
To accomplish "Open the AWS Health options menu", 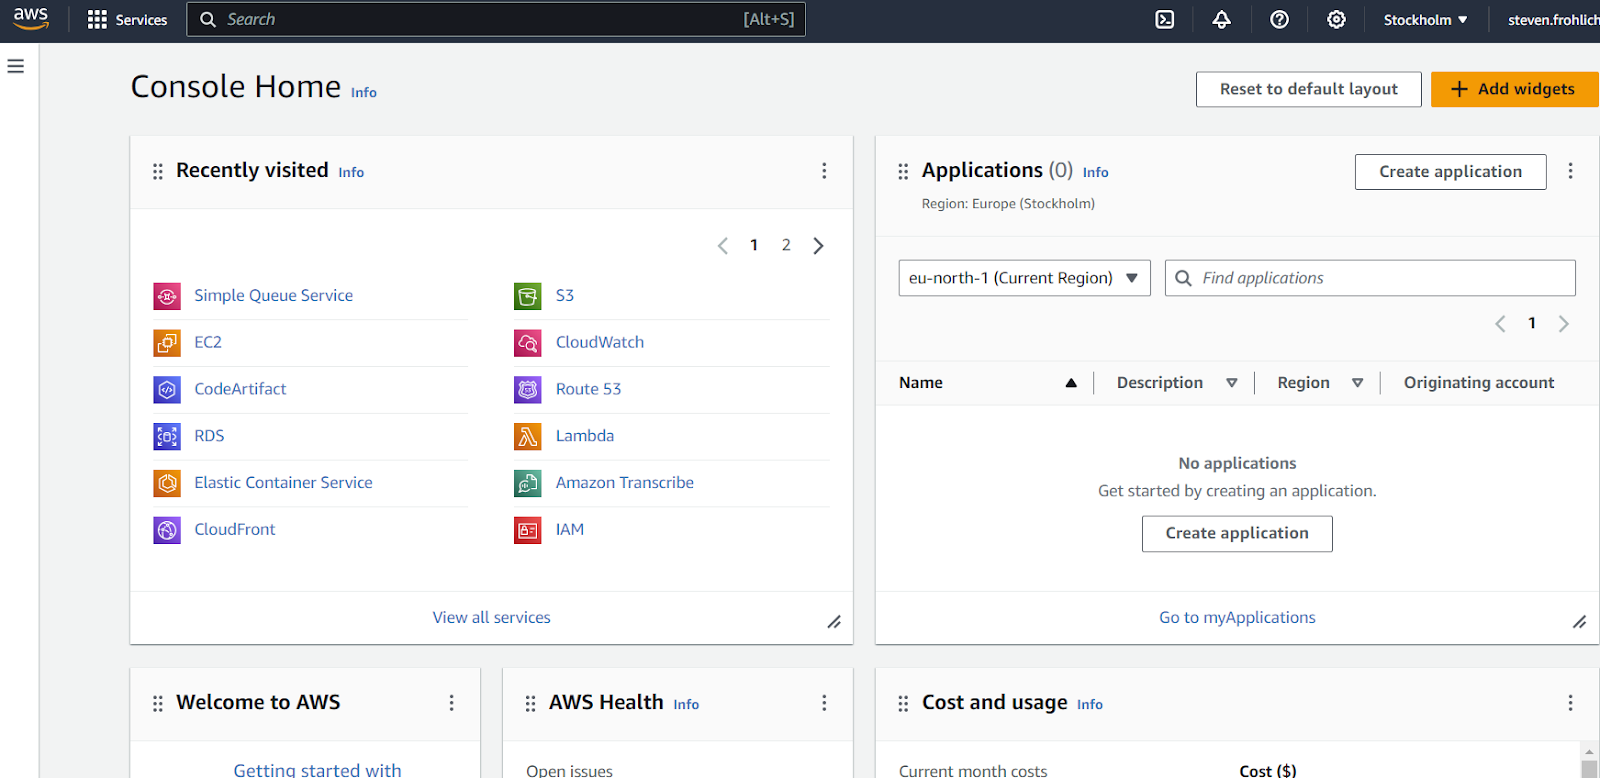I will click(824, 703).
